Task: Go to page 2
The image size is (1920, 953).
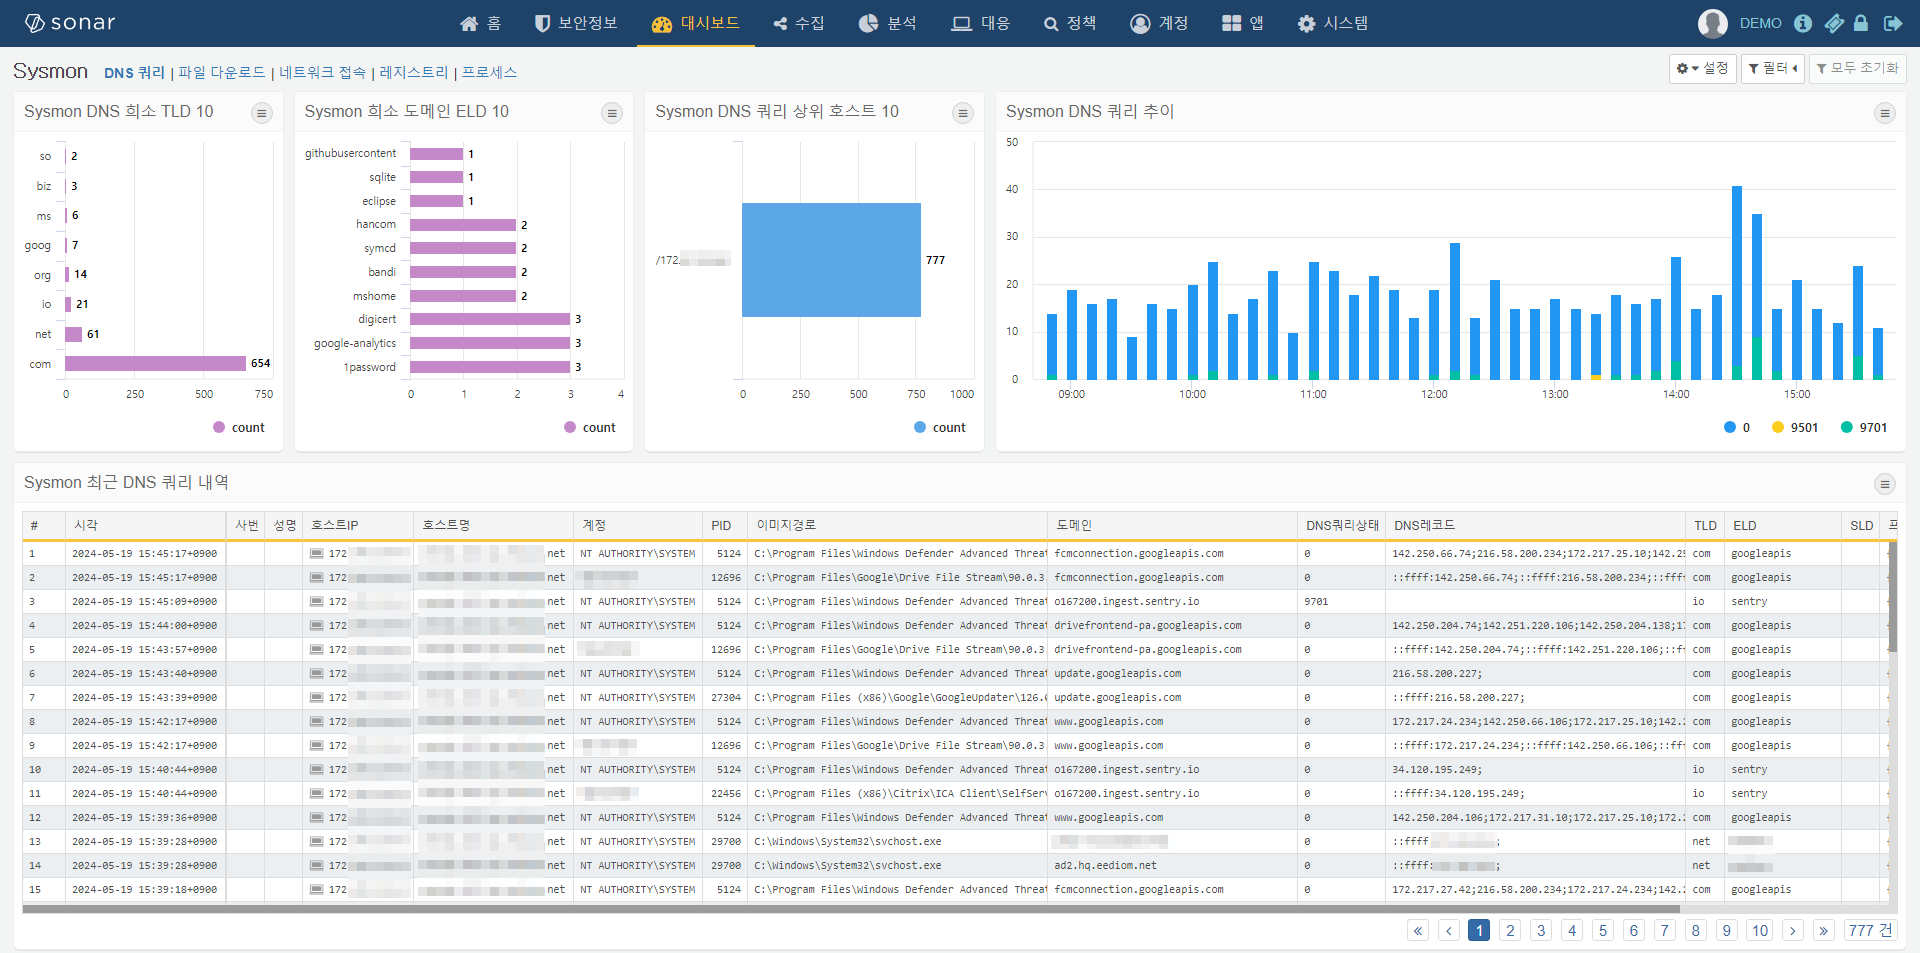Action: [x=1510, y=931]
